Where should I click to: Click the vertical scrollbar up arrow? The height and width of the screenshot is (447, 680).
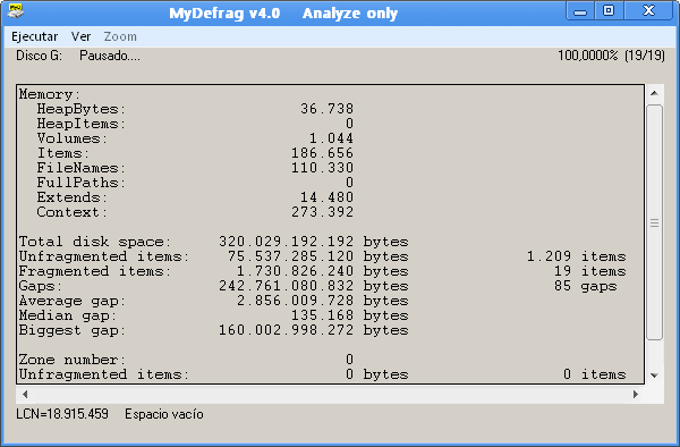click(x=654, y=93)
